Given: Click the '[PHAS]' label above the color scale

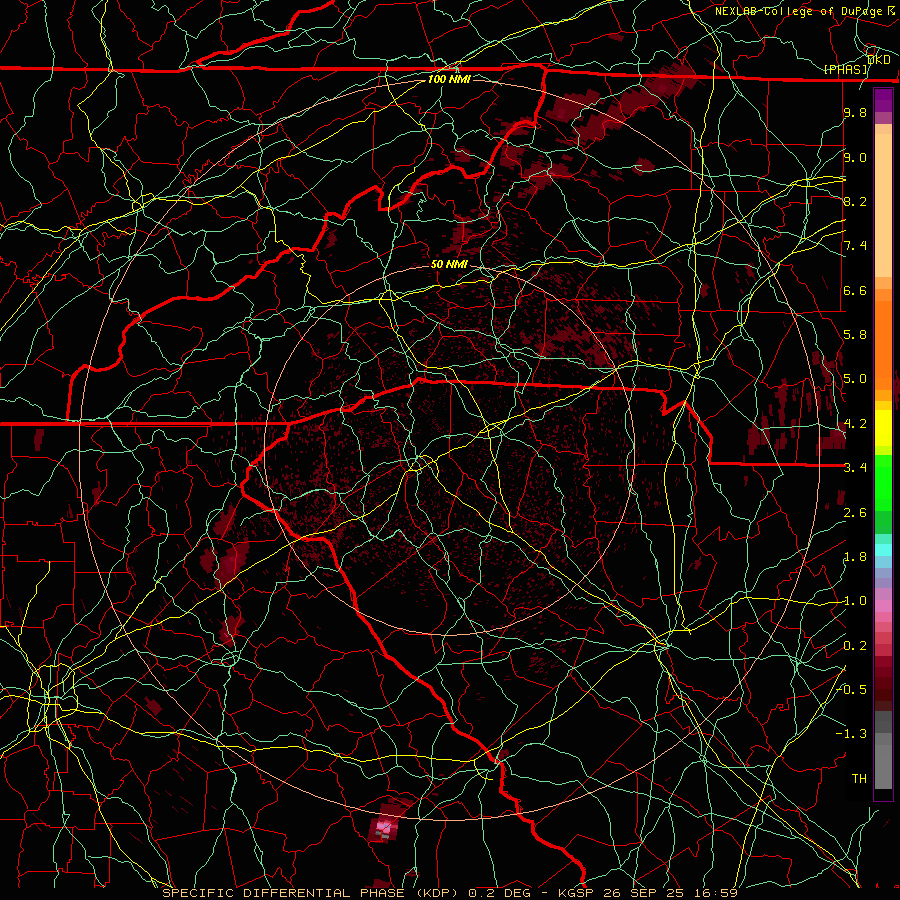Looking at the screenshot, I should tap(846, 69).
